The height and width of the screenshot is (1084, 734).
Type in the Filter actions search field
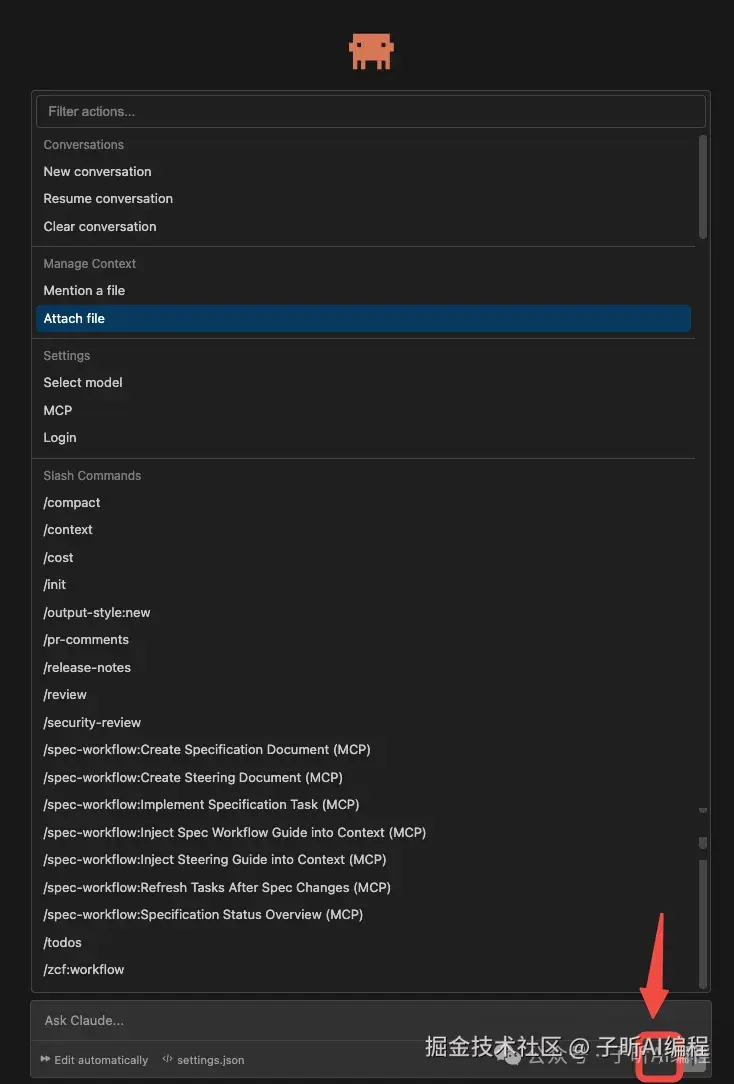(371, 112)
